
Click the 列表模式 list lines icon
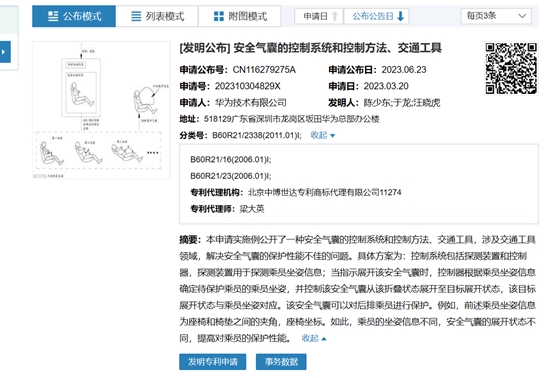(136, 16)
